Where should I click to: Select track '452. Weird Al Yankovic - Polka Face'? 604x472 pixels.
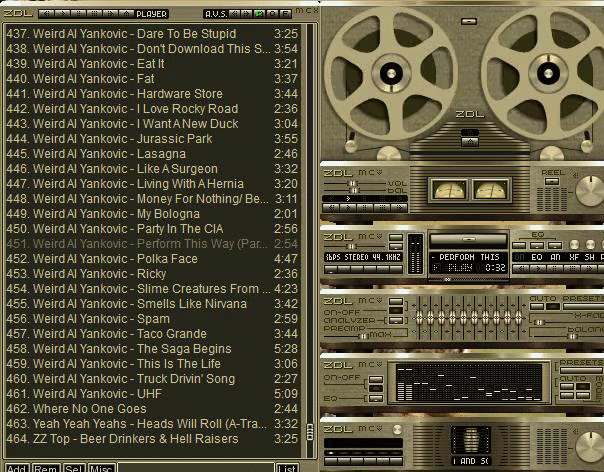153,259
